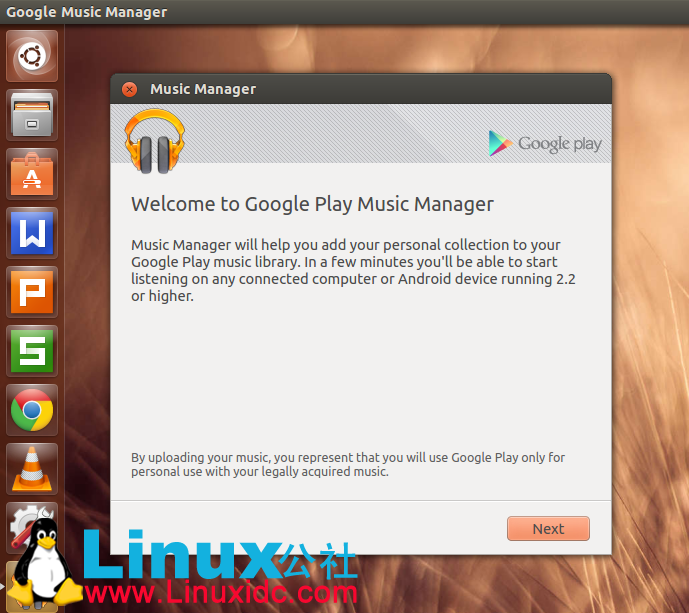Click the legal upload disclaimer text

pos(347,464)
